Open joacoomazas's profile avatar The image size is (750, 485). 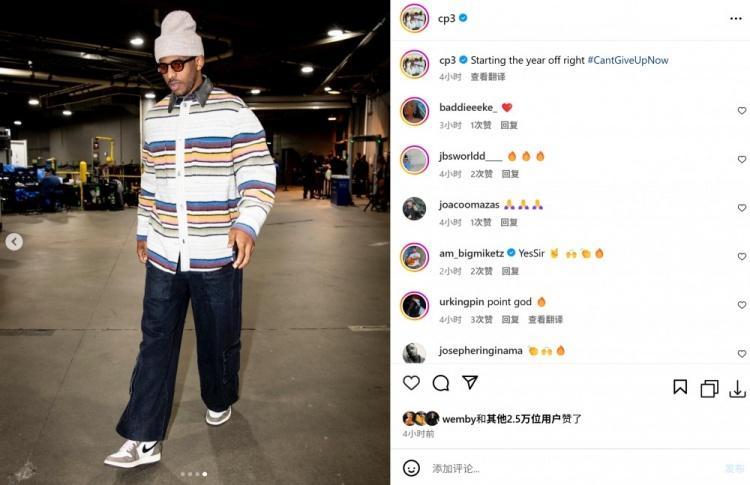pyautogui.click(x=414, y=209)
